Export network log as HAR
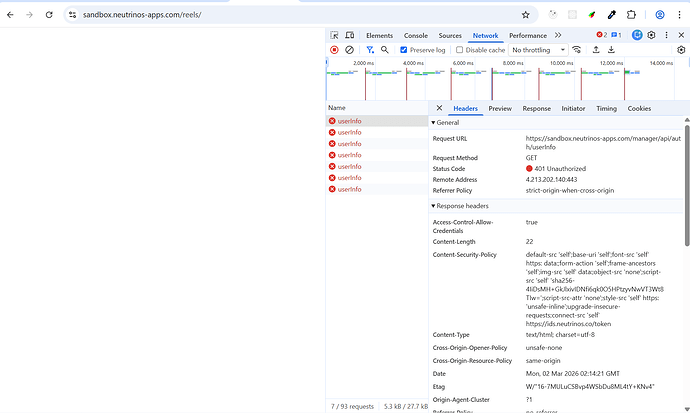 611,50
